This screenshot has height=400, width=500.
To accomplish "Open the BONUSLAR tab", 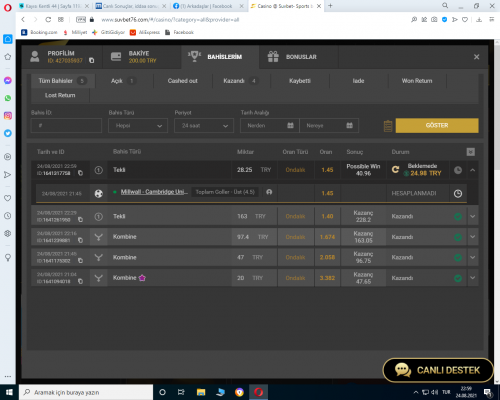I will 299,57.
